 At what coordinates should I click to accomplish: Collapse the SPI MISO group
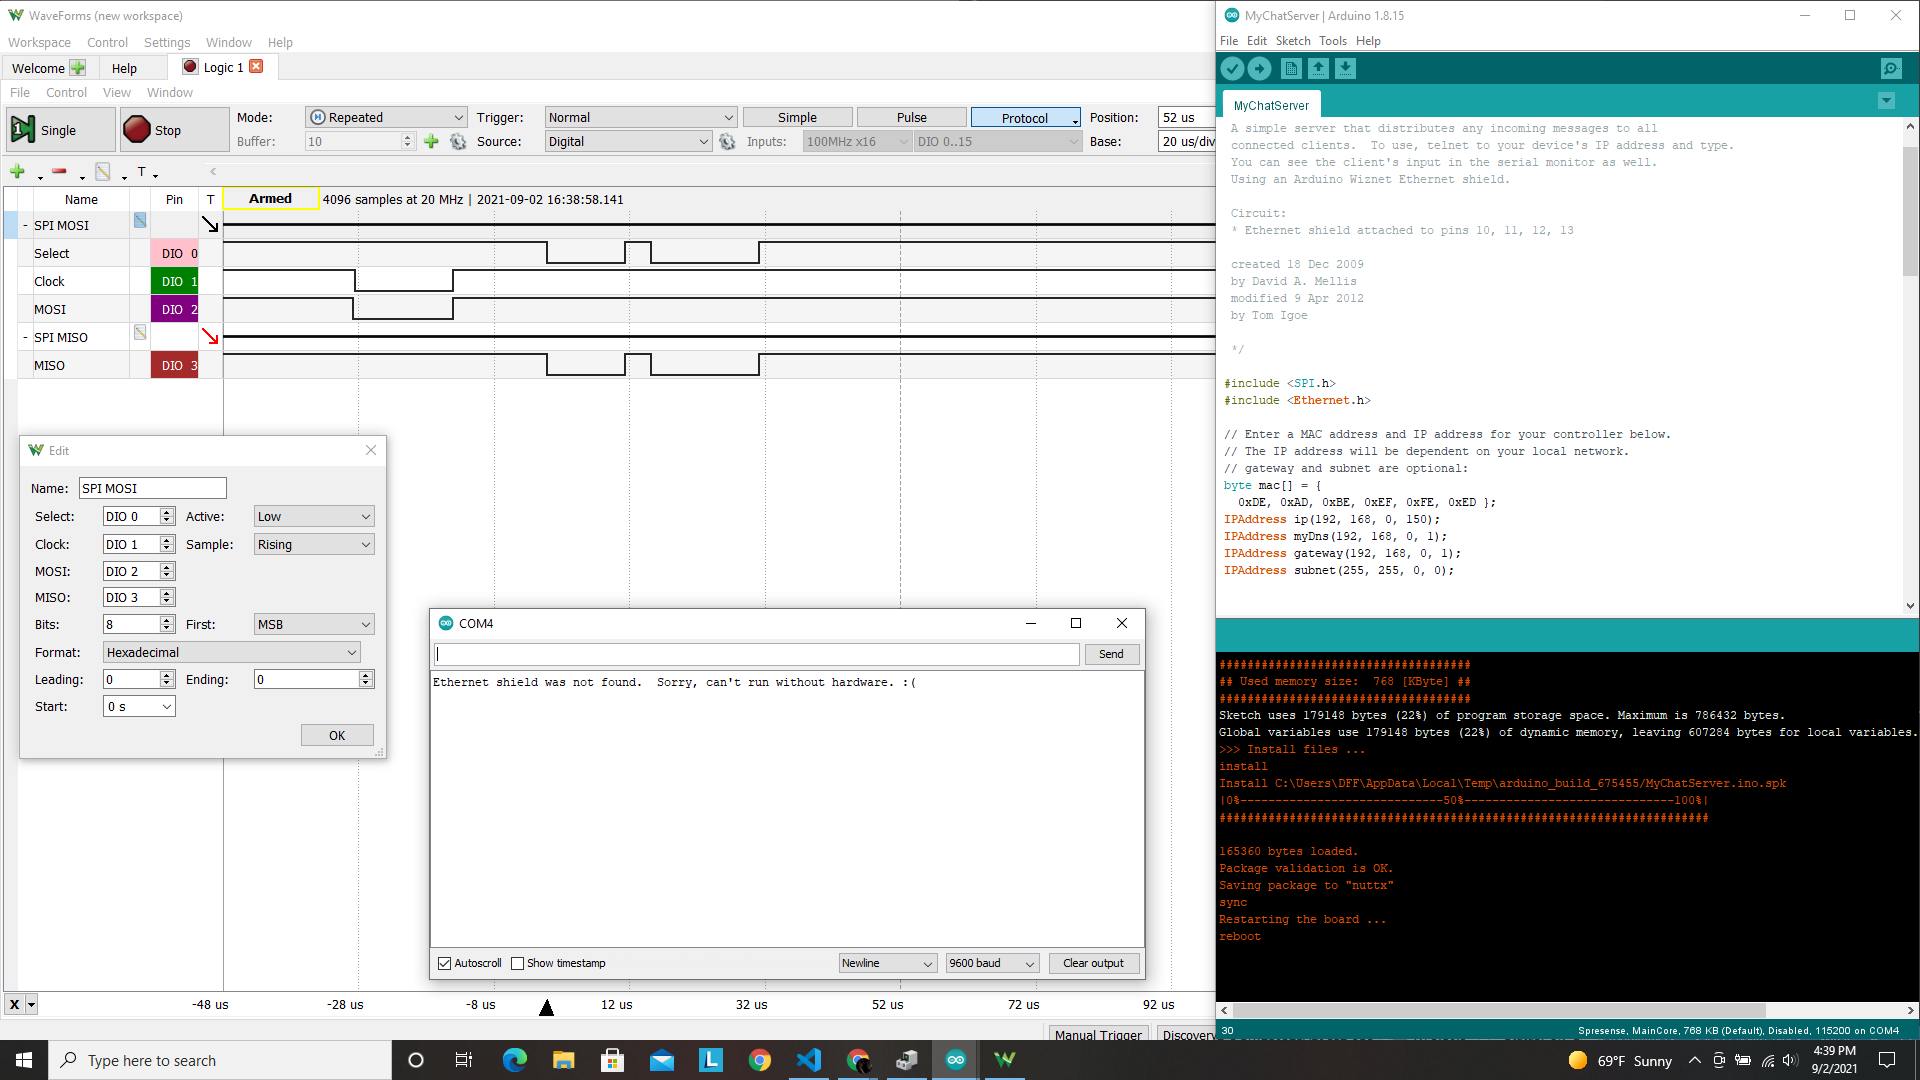pos(25,338)
